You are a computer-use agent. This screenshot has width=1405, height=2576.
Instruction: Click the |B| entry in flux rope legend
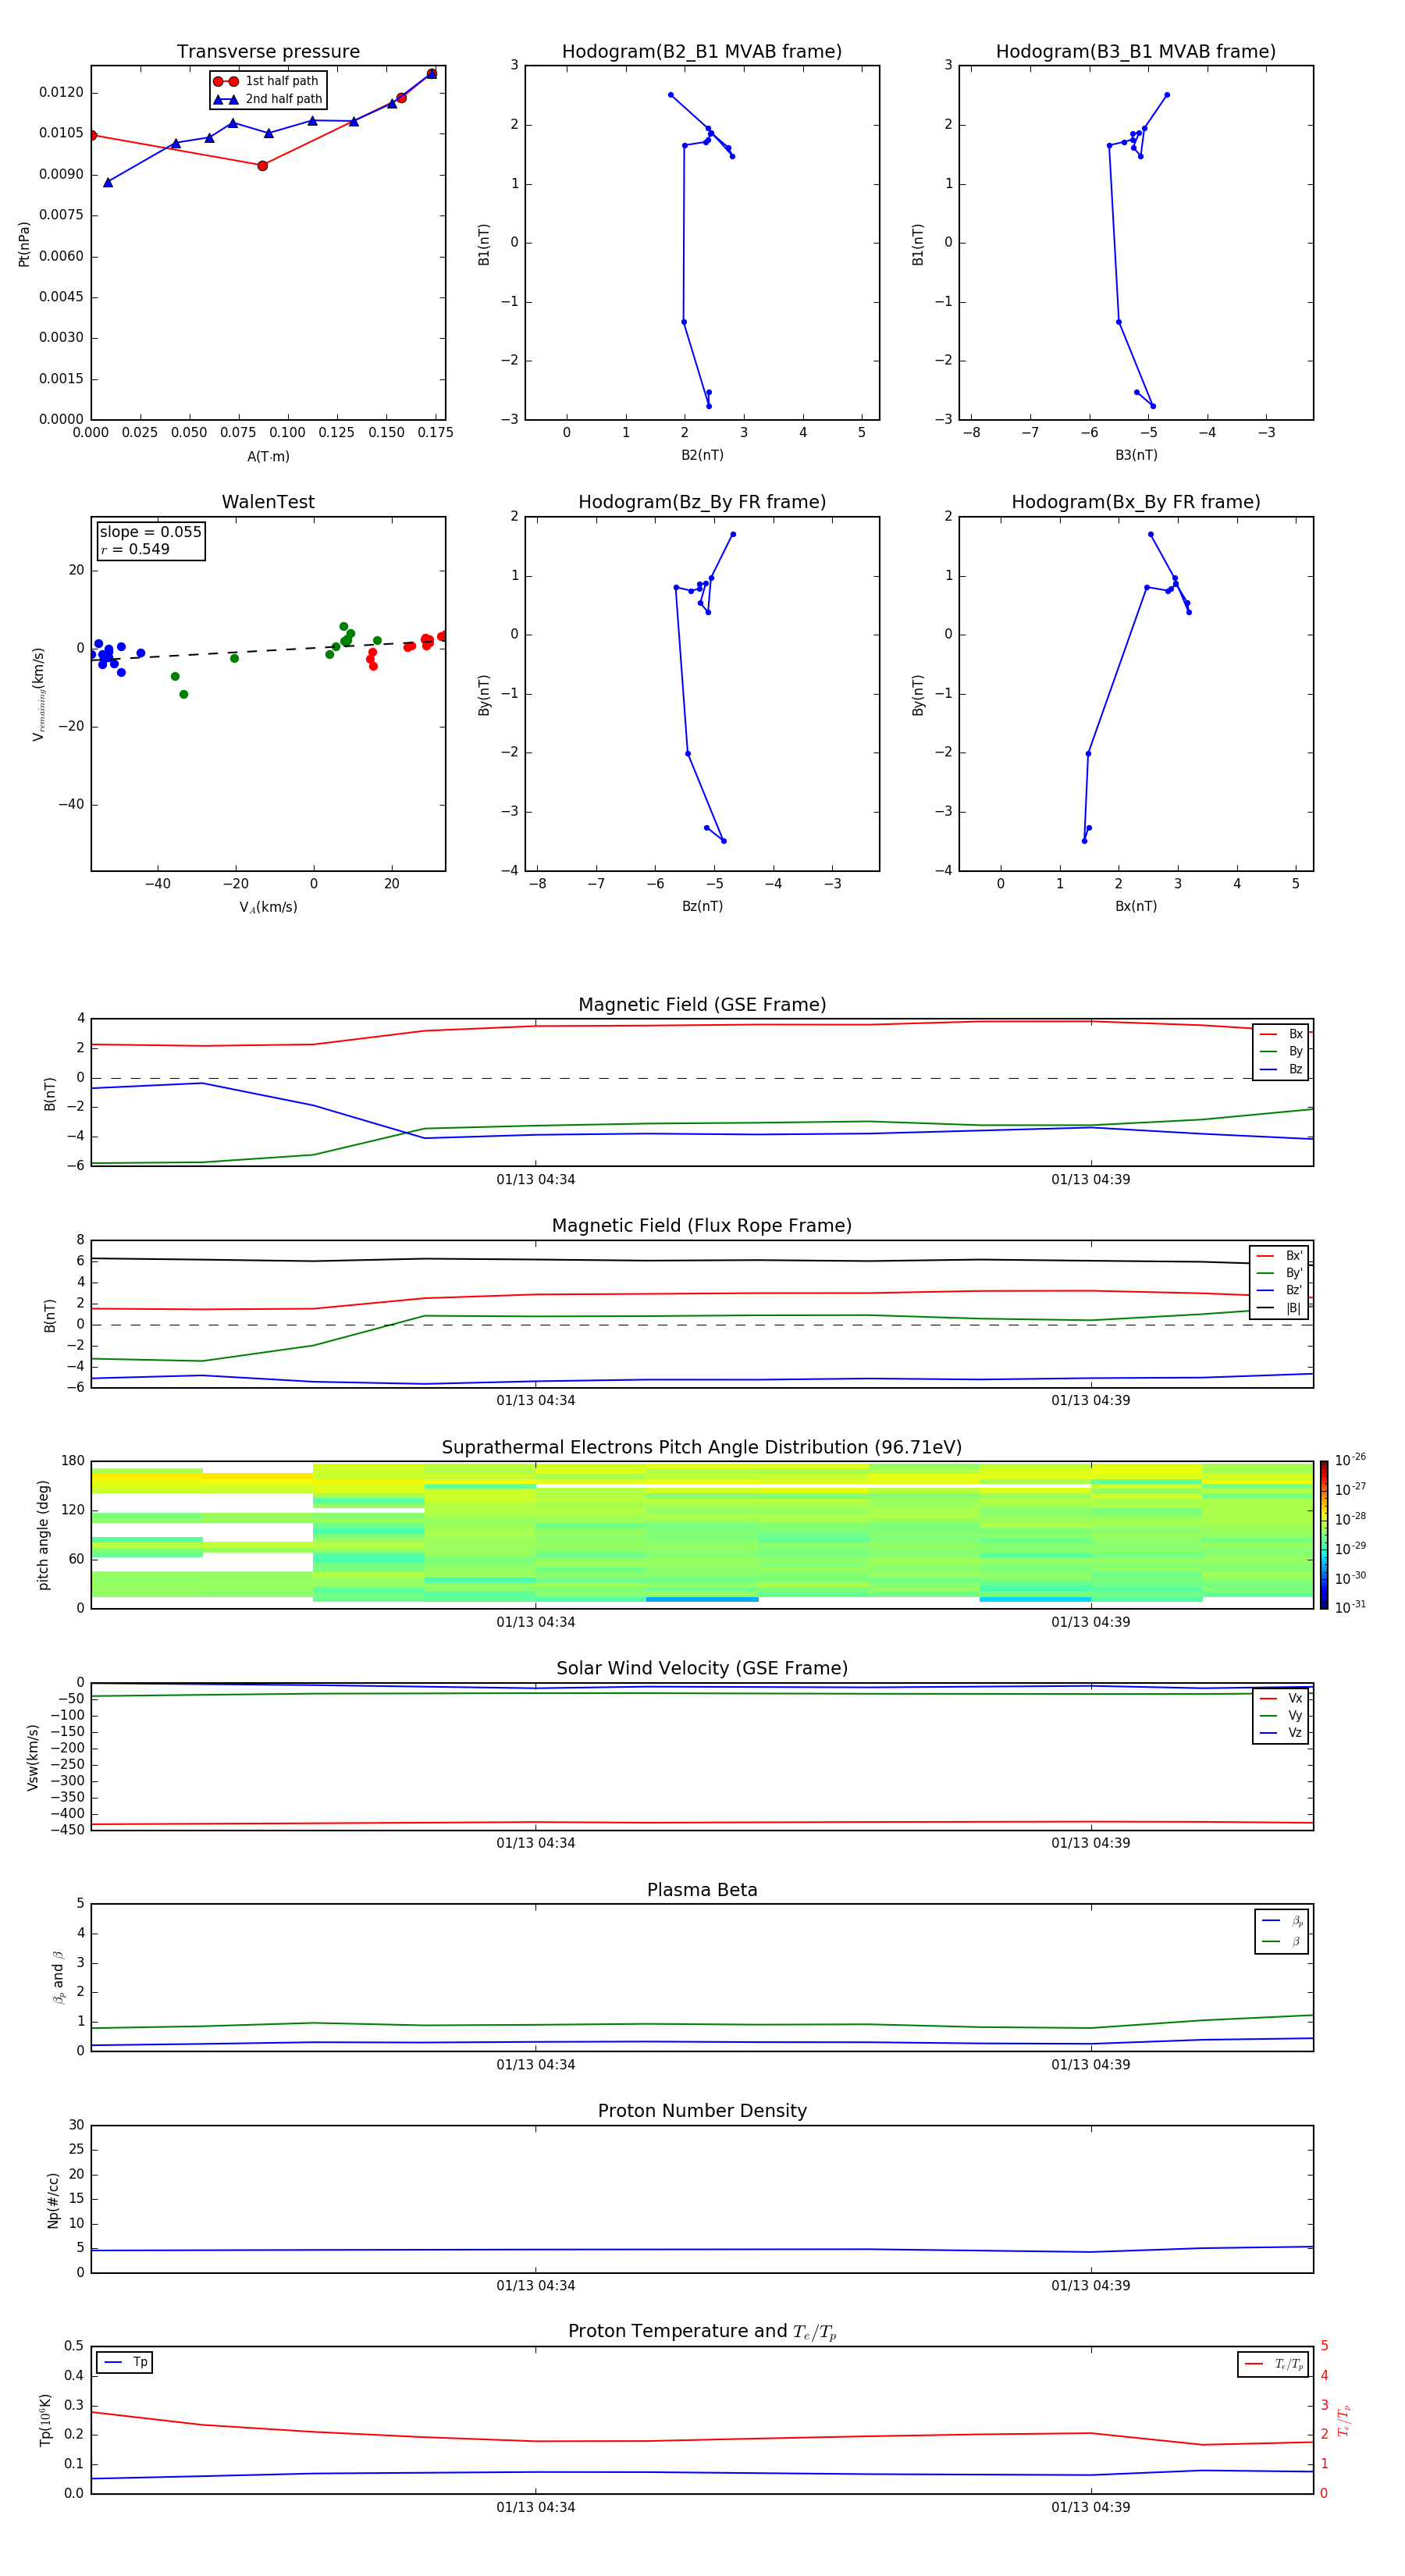[1279, 1308]
